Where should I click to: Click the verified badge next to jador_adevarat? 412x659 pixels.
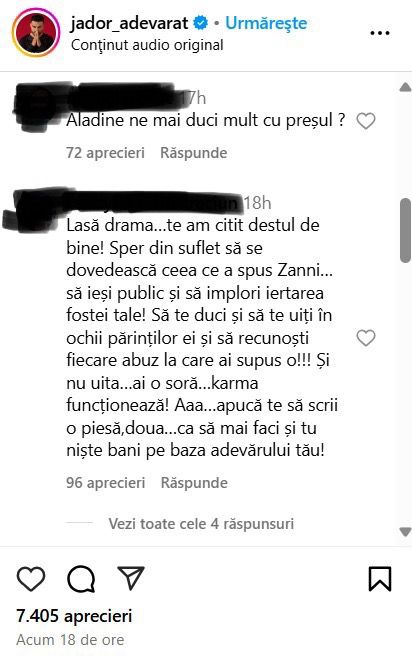[201, 23]
